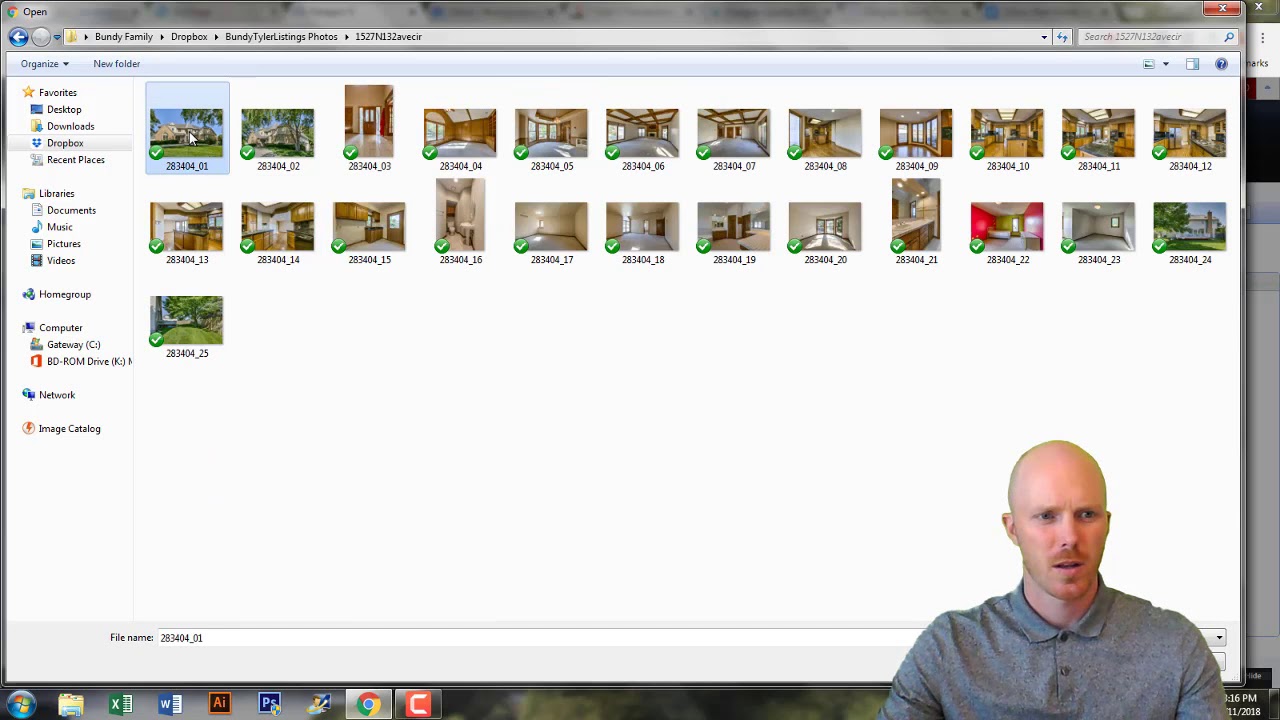This screenshot has width=1280, height=720.
Task: Select the 283404_21 bathroom photo
Action: pos(916,216)
